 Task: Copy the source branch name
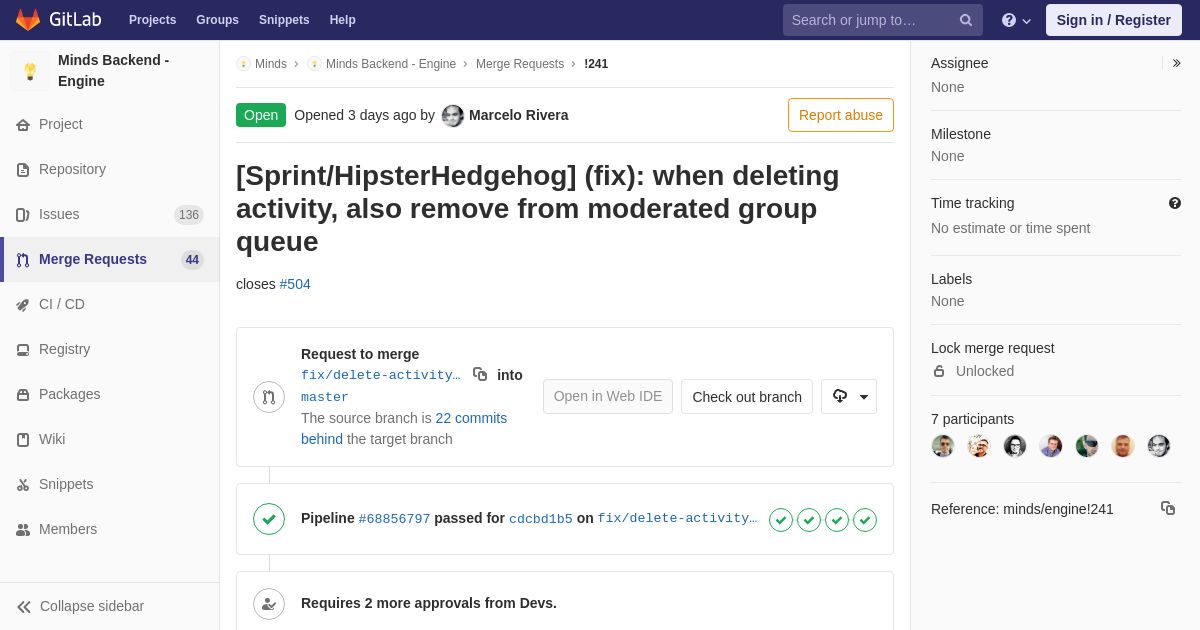(x=480, y=374)
